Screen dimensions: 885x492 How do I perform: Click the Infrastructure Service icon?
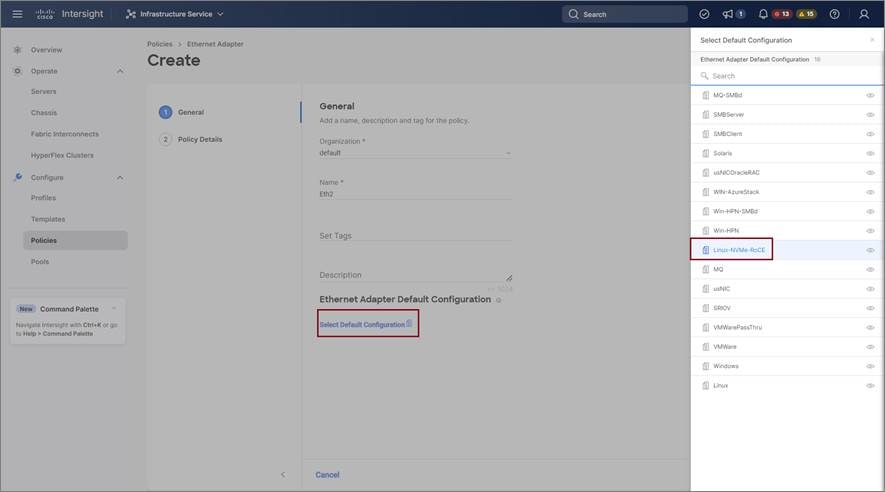tap(131, 14)
